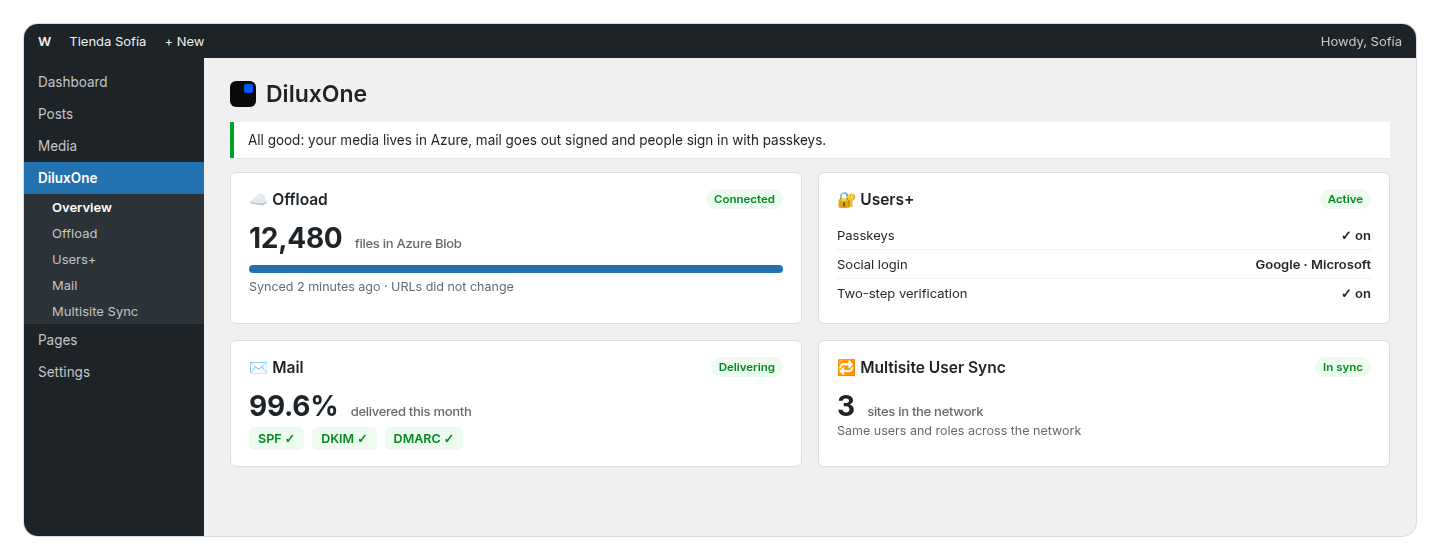
Task: Open Pages in the sidebar
Action: [x=114, y=340]
